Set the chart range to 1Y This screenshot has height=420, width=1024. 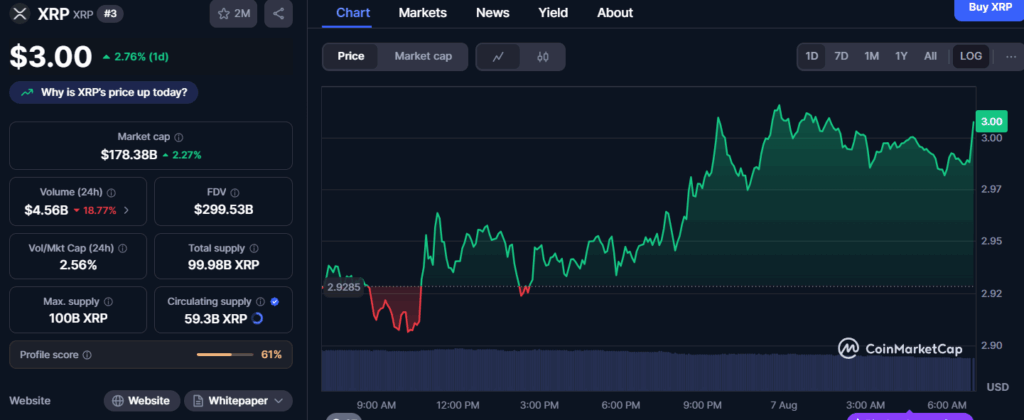click(x=901, y=56)
